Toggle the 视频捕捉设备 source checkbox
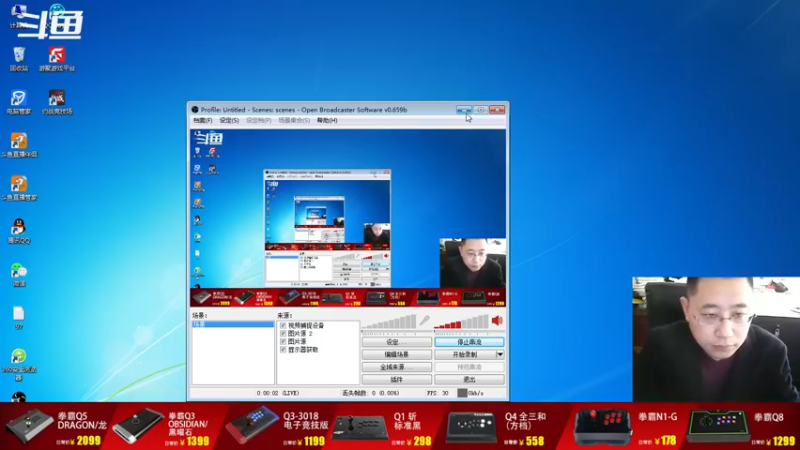The image size is (800, 450). pos(283,326)
